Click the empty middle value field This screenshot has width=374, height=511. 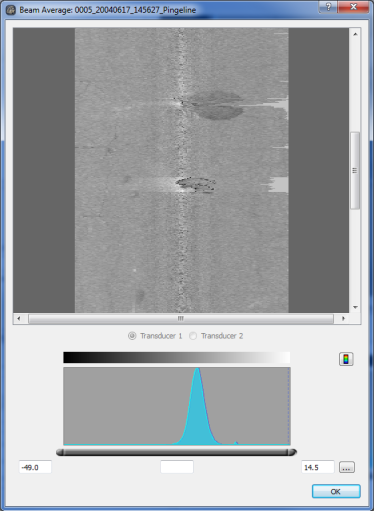(177, 467)
